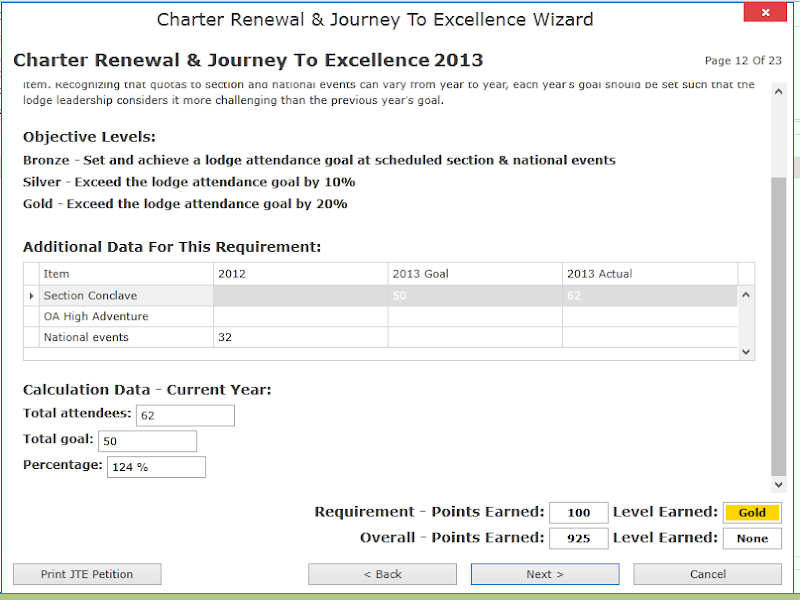
Task: Click Requirement Points Earned box showing 100
Action: (579, 512)
